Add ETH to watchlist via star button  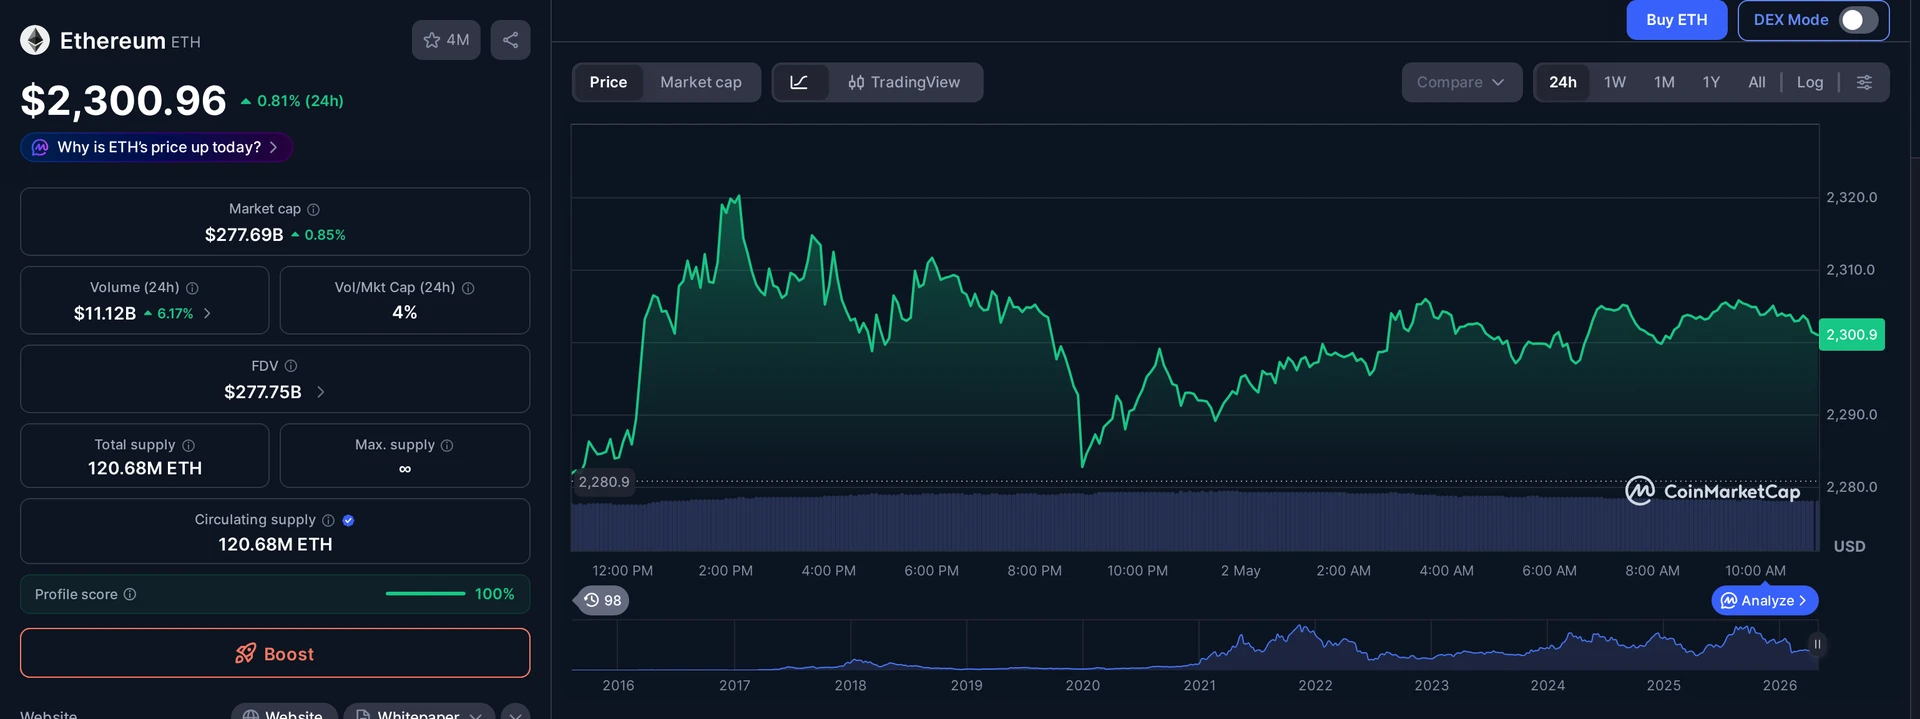446,40
